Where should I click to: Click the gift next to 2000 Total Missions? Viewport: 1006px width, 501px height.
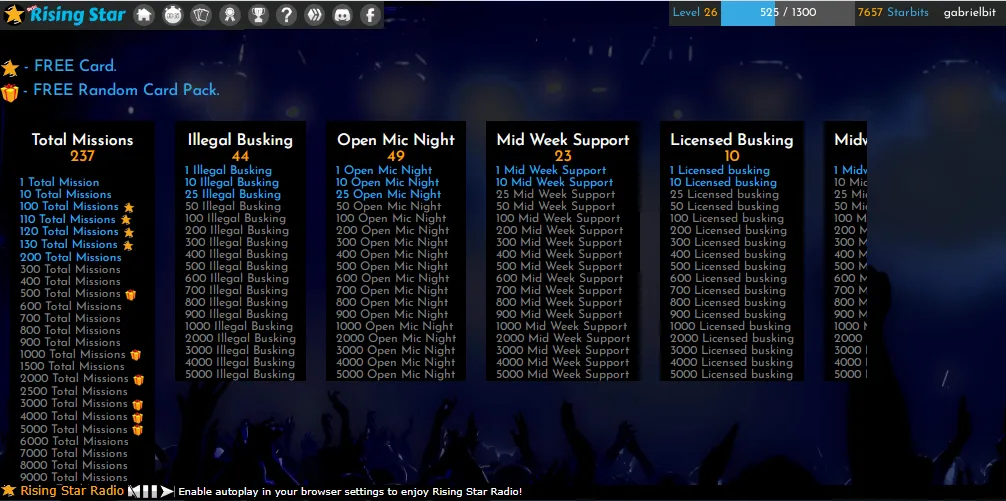click(x=139, y=380)
